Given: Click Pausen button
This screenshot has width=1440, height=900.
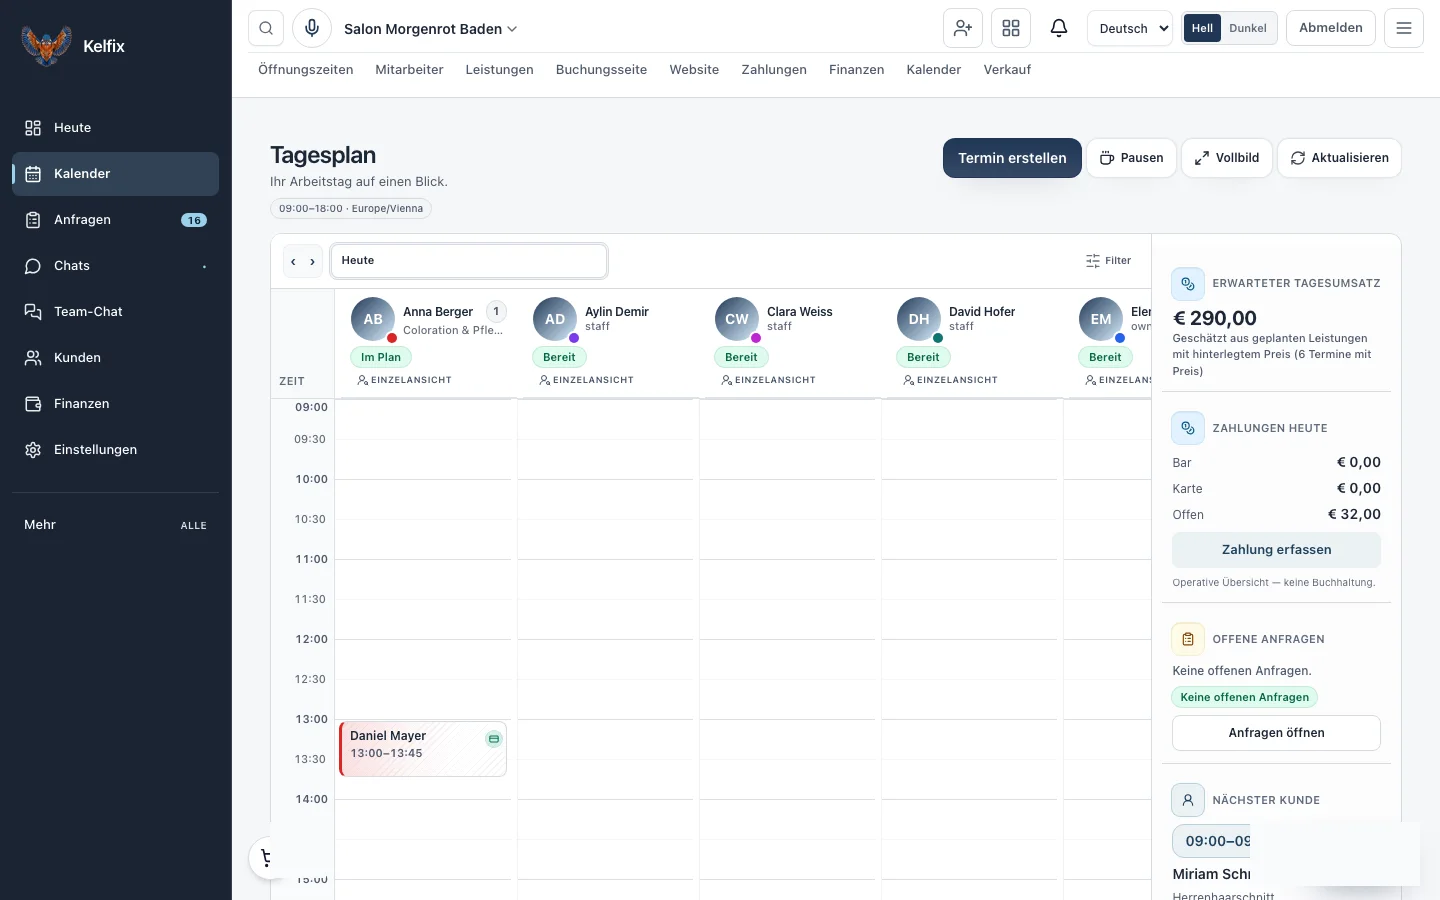Looking at the screenshot, I should [1131, 158].
